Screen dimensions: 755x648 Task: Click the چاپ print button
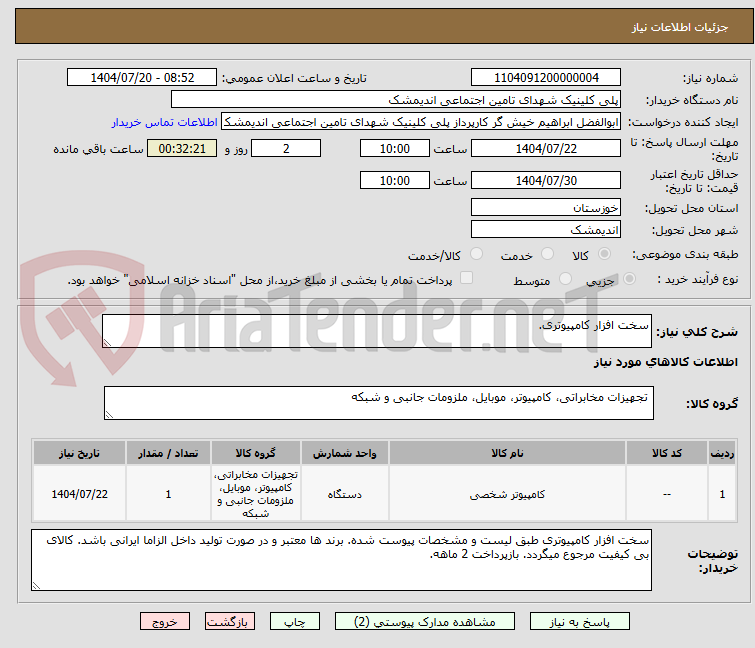[295, 622]
